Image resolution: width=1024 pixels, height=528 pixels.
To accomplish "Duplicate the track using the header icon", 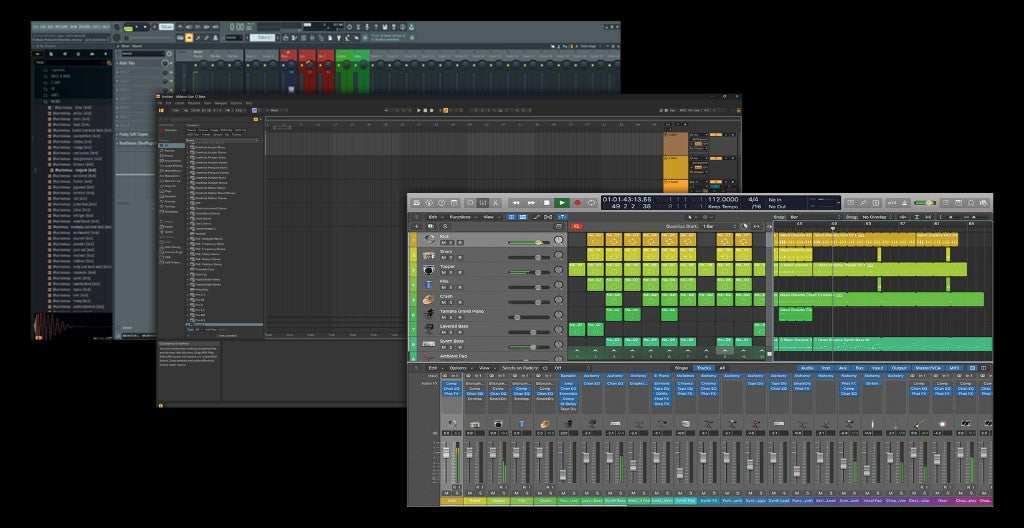I will tap(431, 227).
